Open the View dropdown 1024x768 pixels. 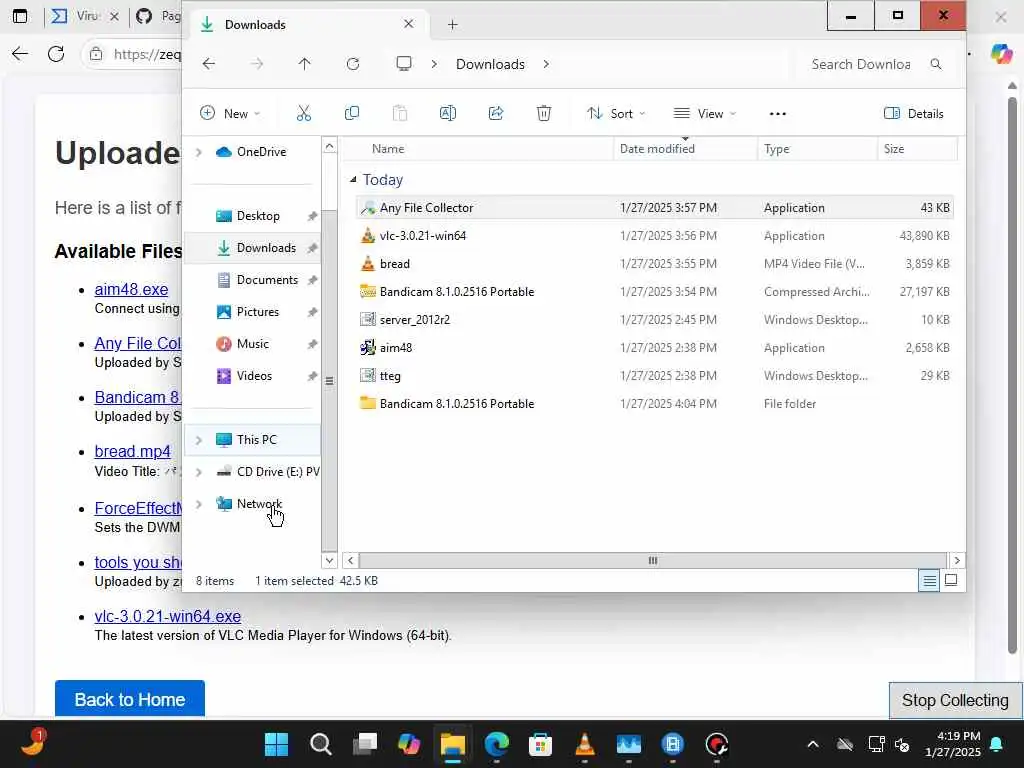click(x=705, y=114)
